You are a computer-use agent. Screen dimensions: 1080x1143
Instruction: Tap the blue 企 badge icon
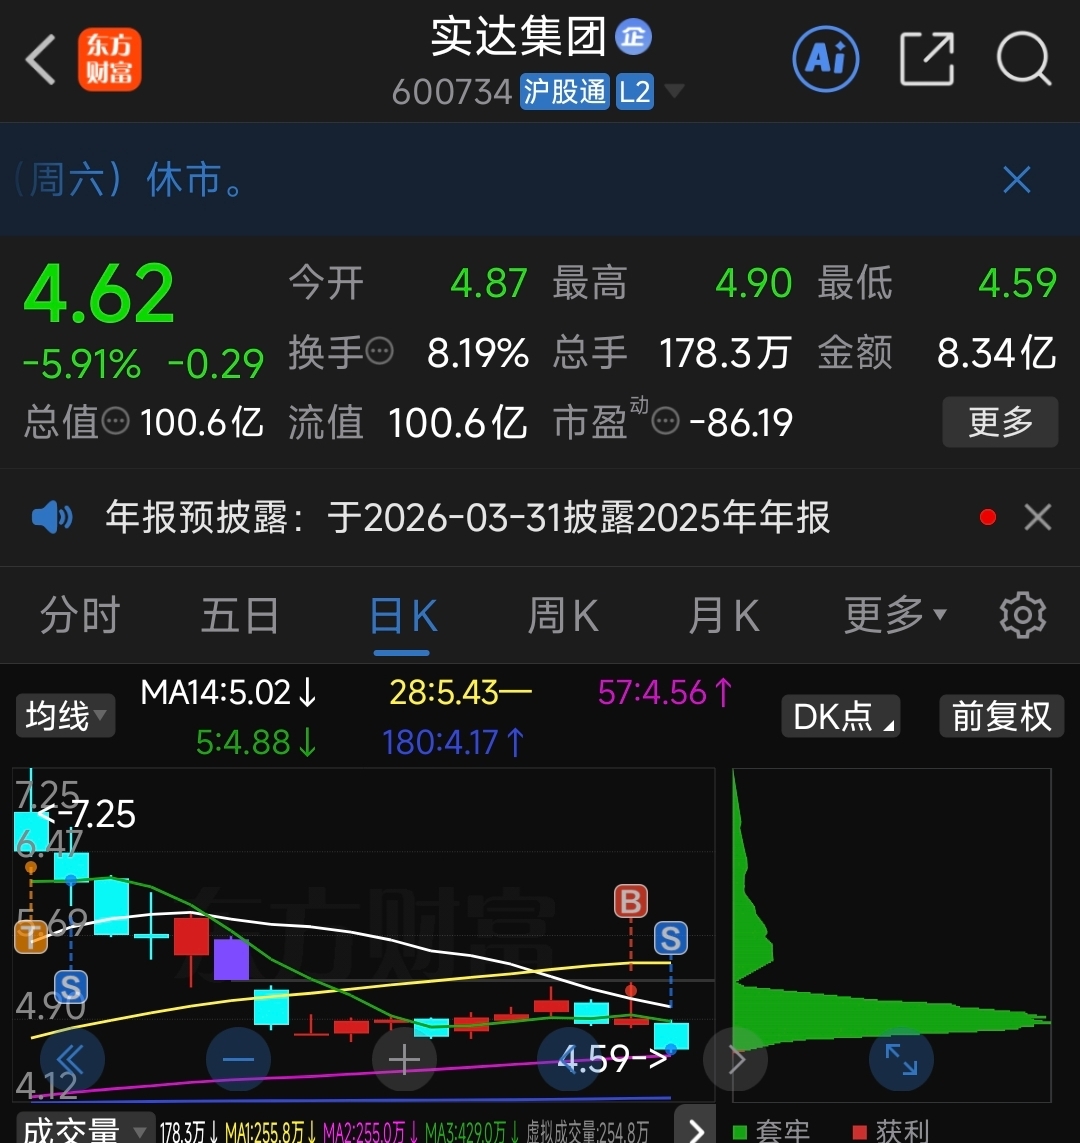(633, 36)
